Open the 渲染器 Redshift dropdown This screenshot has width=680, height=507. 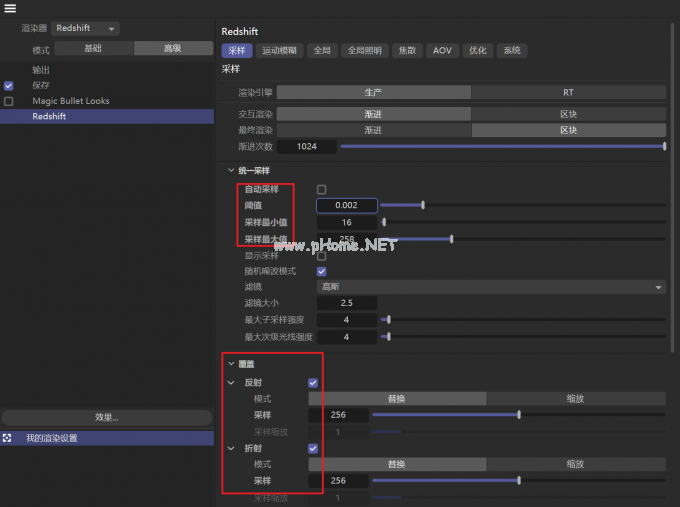(85, 29)
